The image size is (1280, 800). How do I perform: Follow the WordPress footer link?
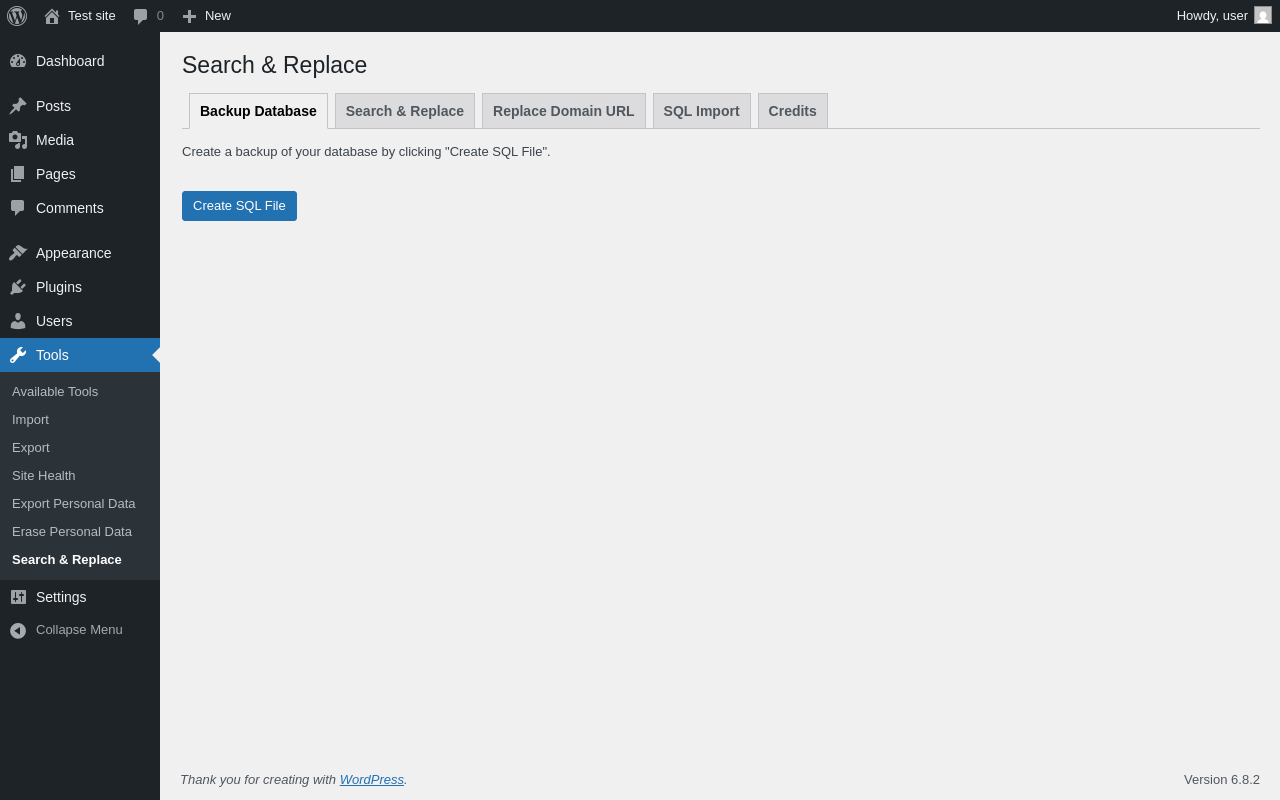(372, 779)
